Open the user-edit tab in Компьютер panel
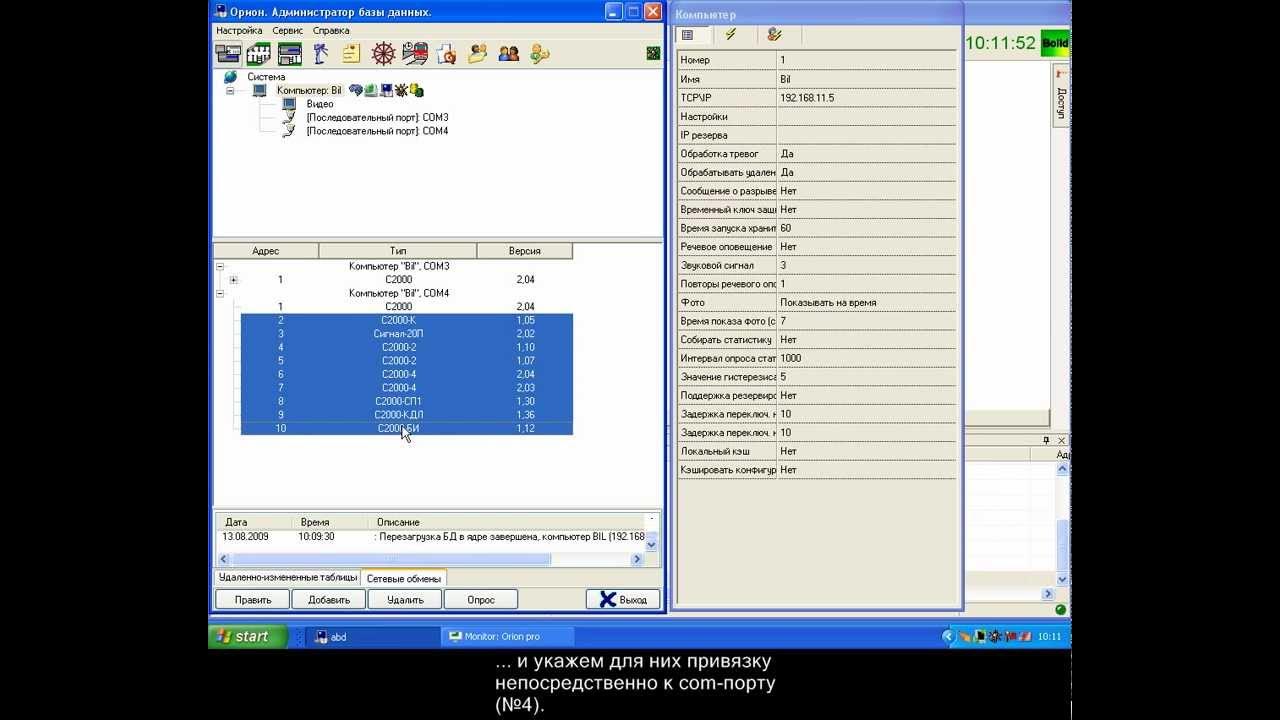1280x720 pixels. tap(774, 35)
